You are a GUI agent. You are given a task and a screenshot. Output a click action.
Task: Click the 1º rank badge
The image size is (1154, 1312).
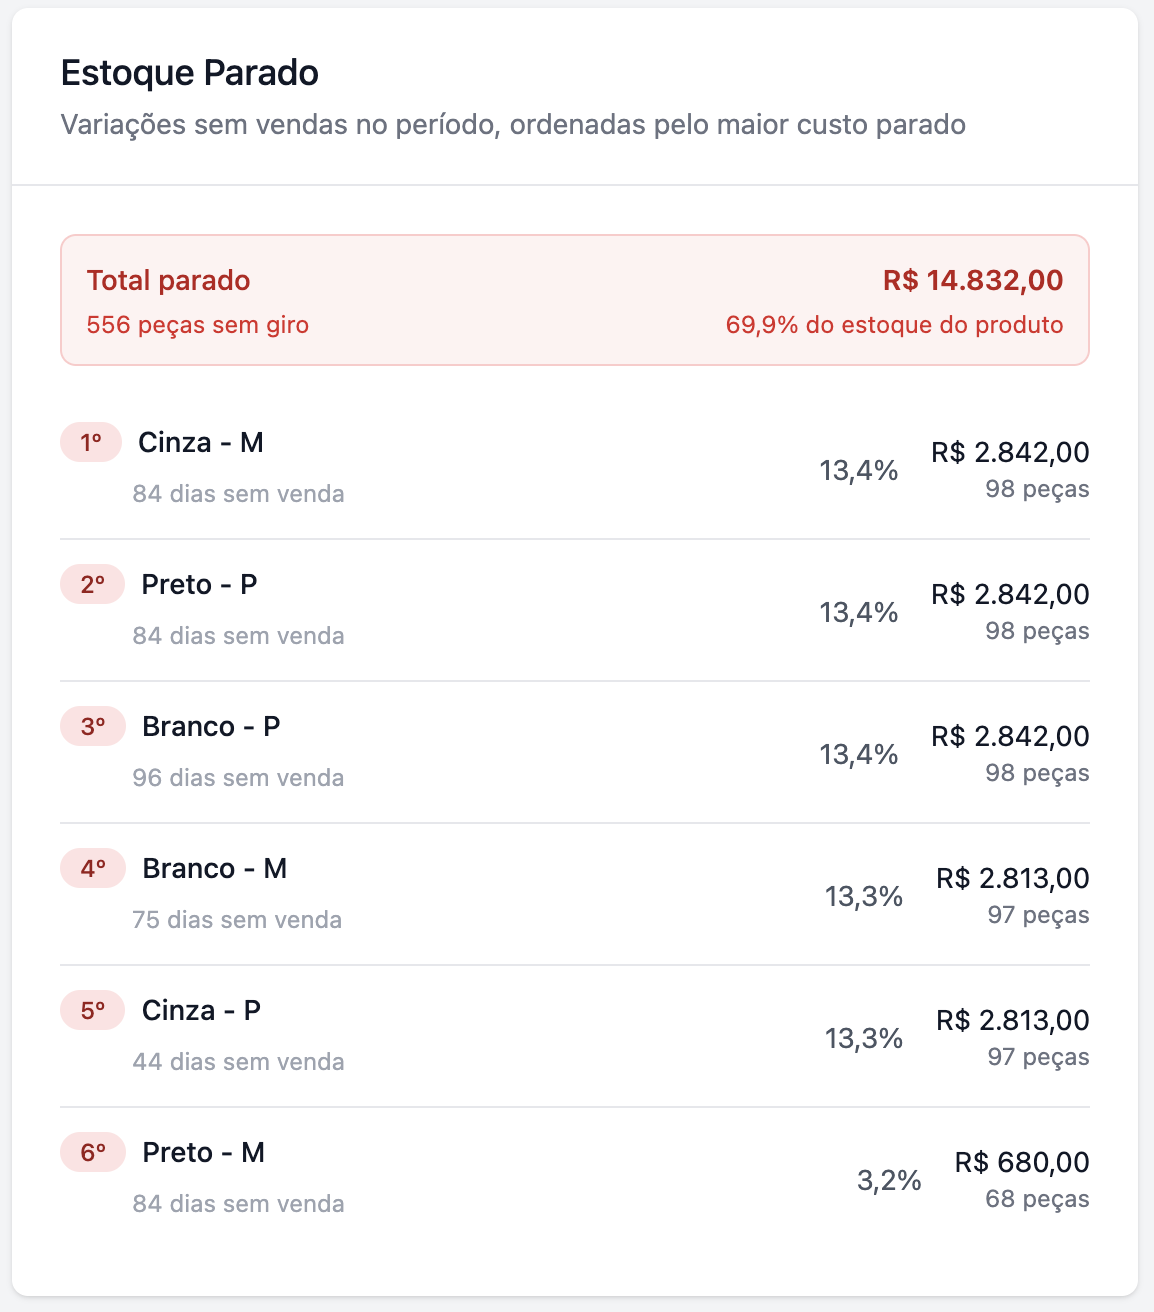(x=91, y=443)
